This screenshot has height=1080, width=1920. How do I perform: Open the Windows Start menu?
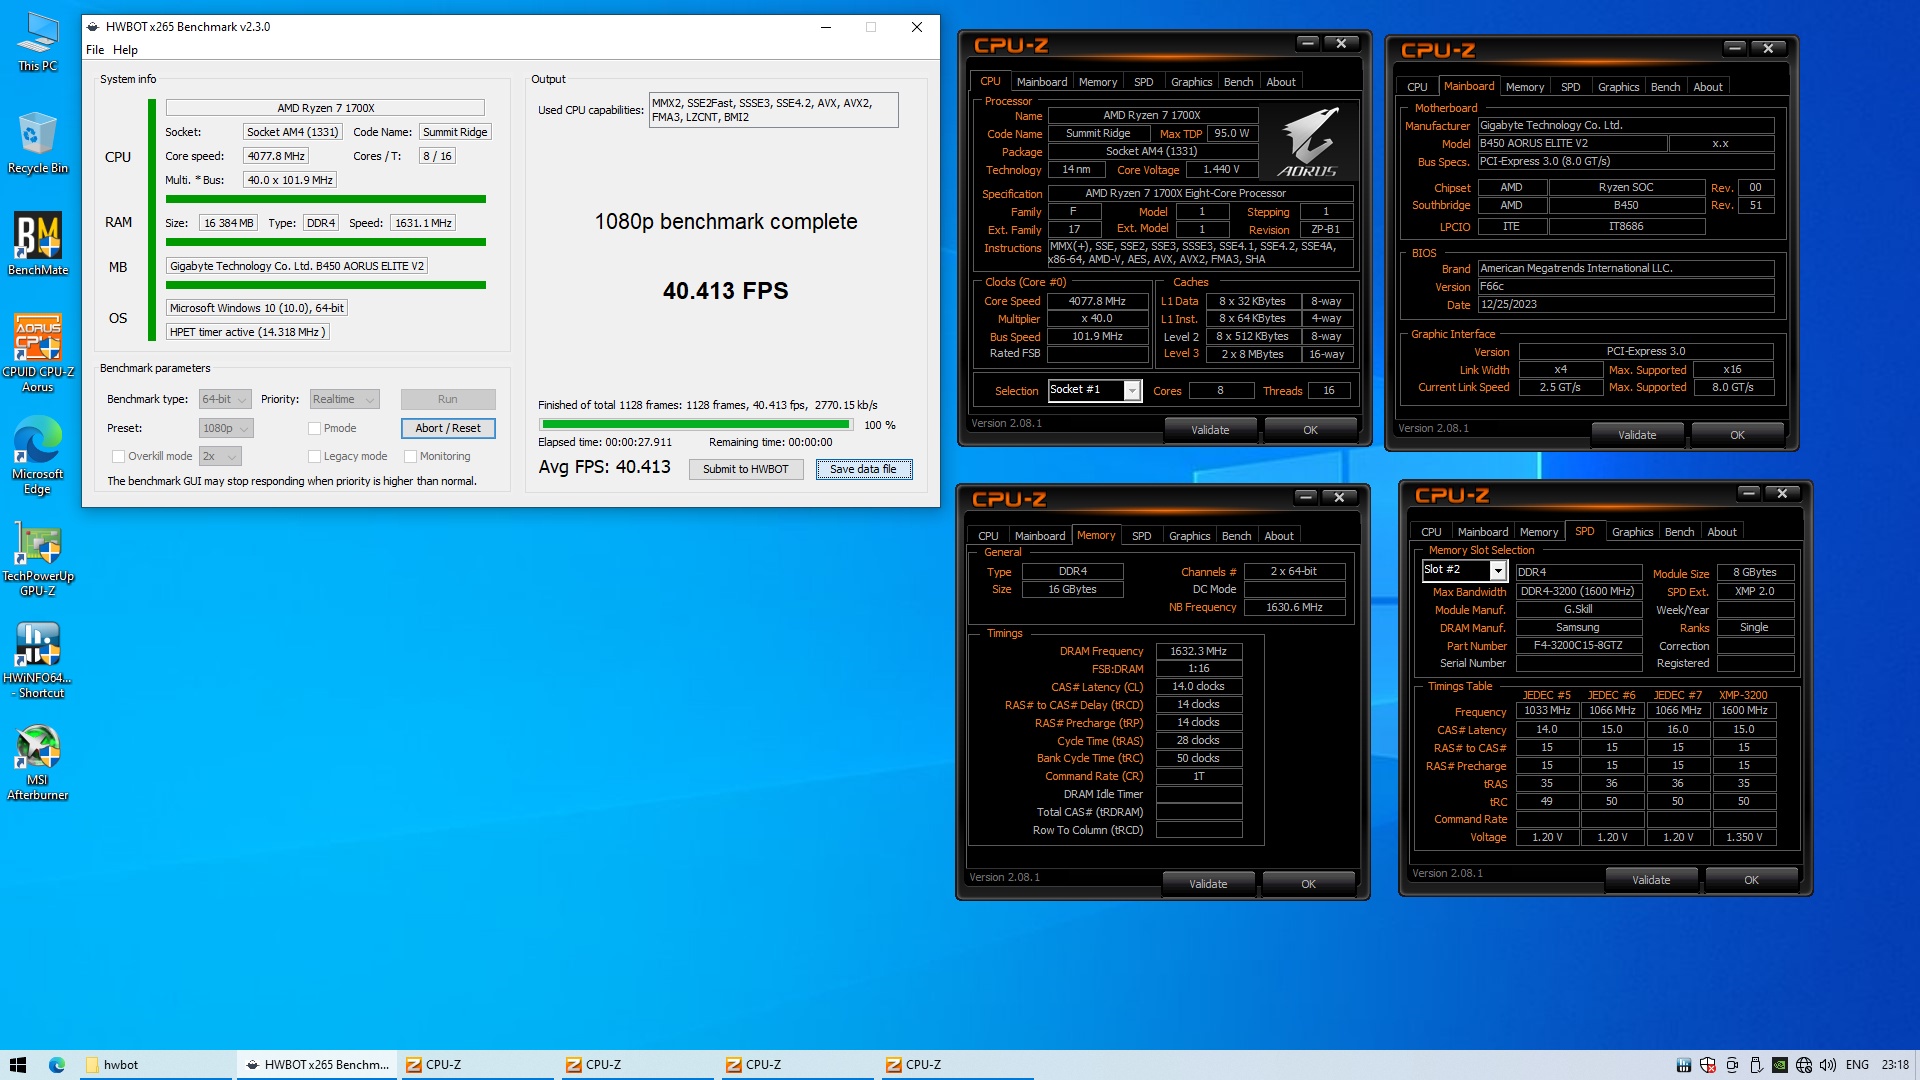(x=18, y=1065)
